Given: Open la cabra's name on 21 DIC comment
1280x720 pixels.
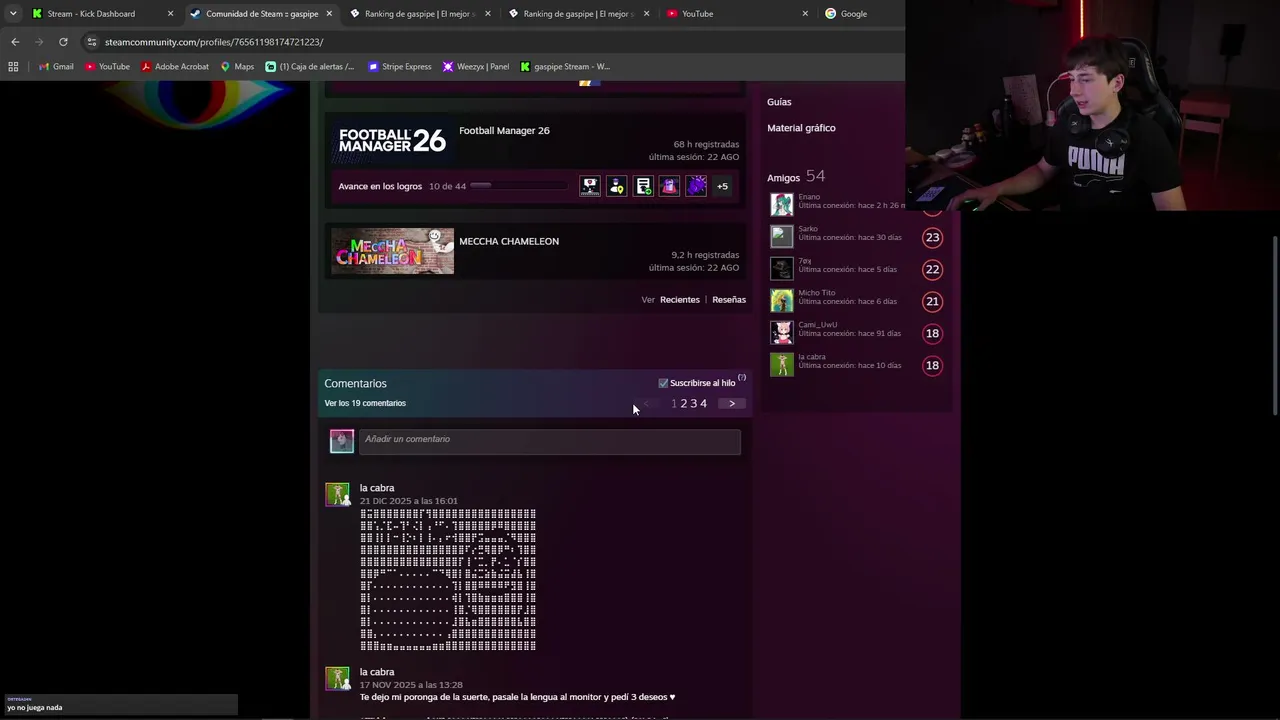Looking at the screenshot, I should pyautogui.click(x=377, y=488).
